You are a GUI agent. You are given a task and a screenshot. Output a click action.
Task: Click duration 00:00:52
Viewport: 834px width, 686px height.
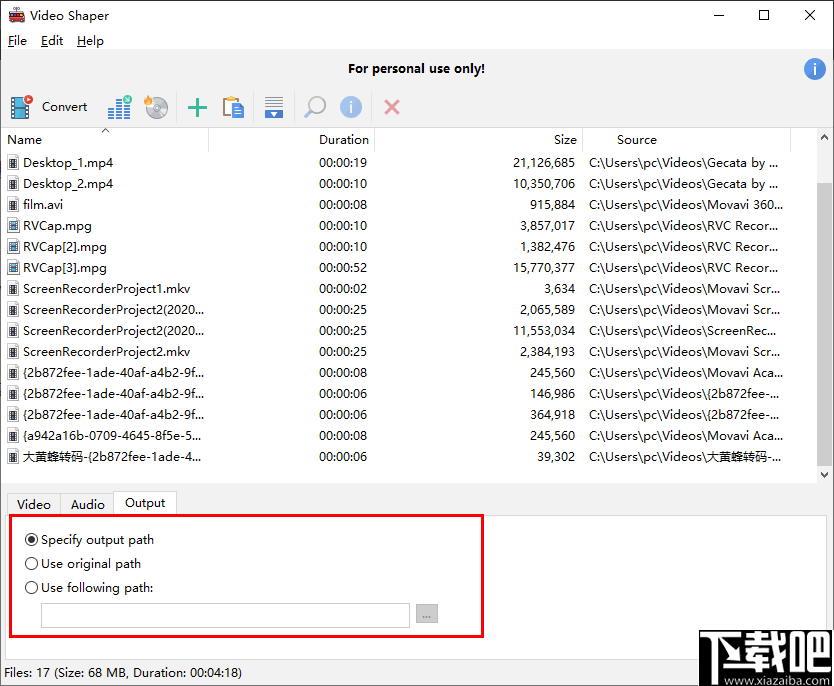[x=343, y=268]
